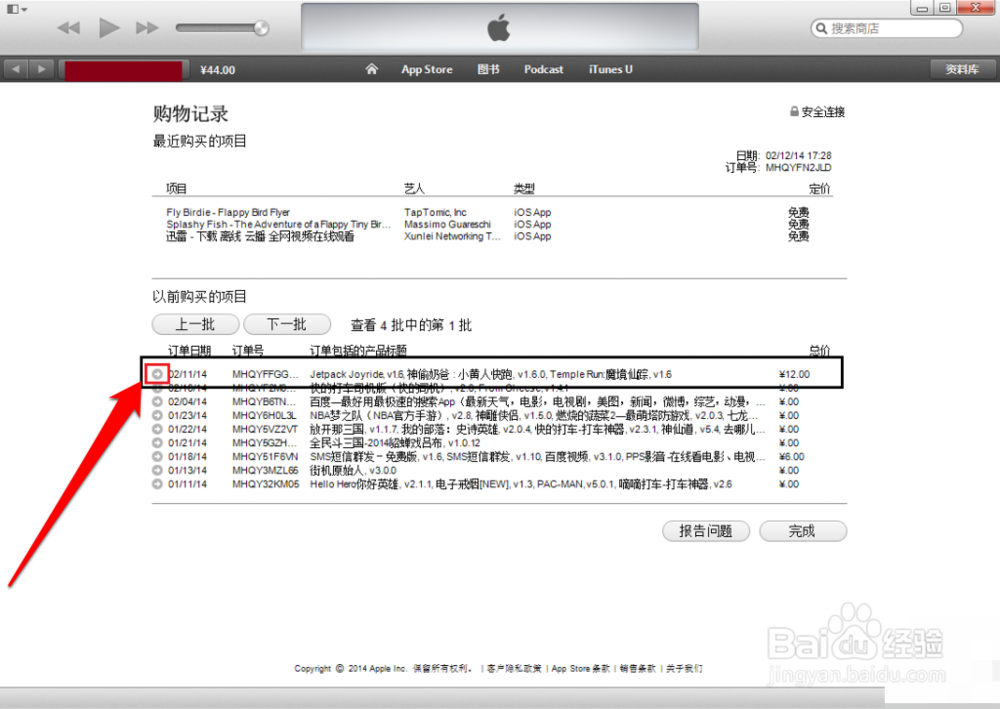Switch to the 图书 tab
The image size is (1000, 709).
pyautogui.click(x=489, y=69)
